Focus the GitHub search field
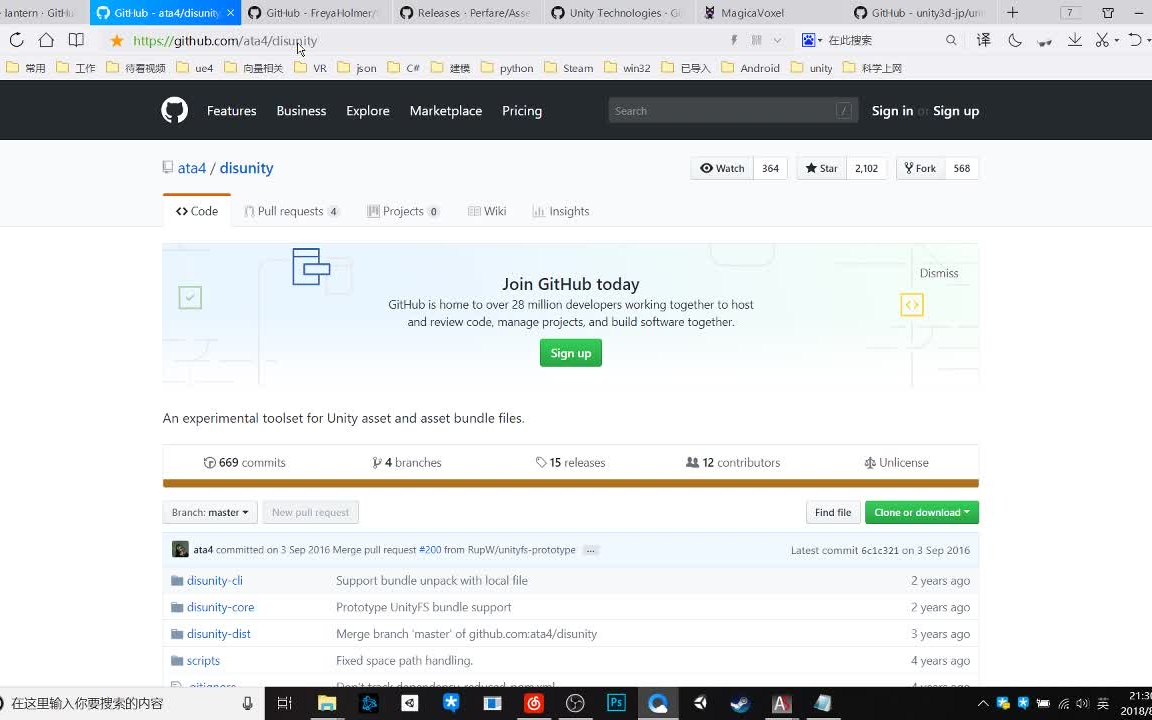Image resolution: width=1152 pixels, height=720 pixels. tap(733, 111)
